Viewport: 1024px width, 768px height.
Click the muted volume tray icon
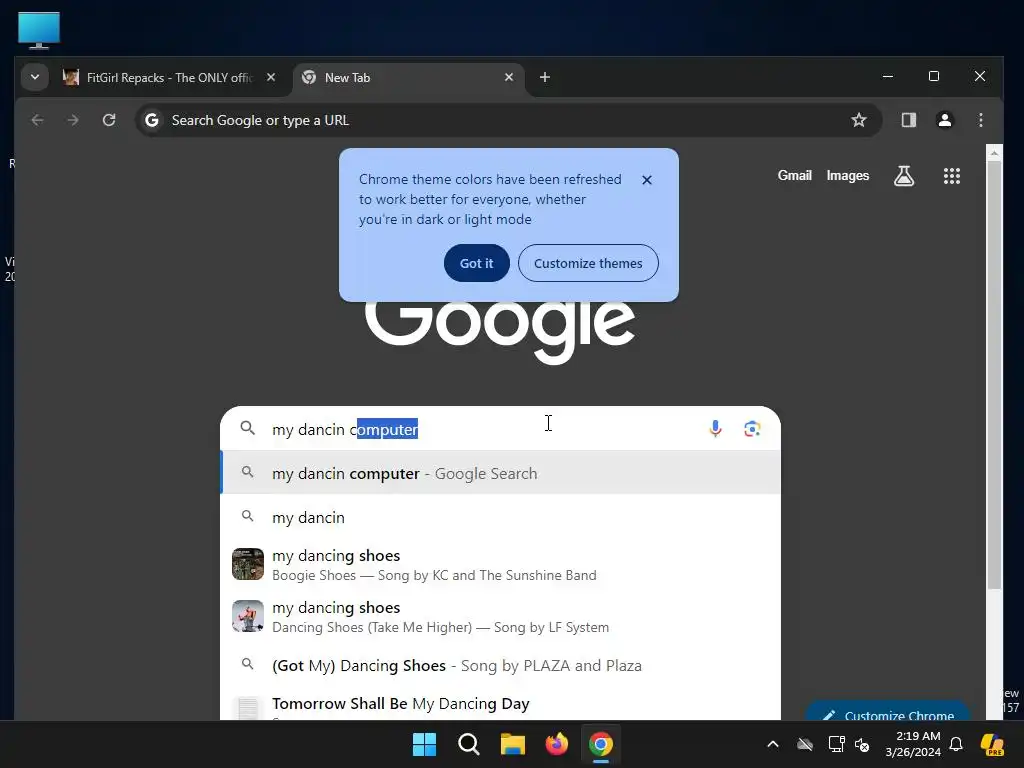862,744
